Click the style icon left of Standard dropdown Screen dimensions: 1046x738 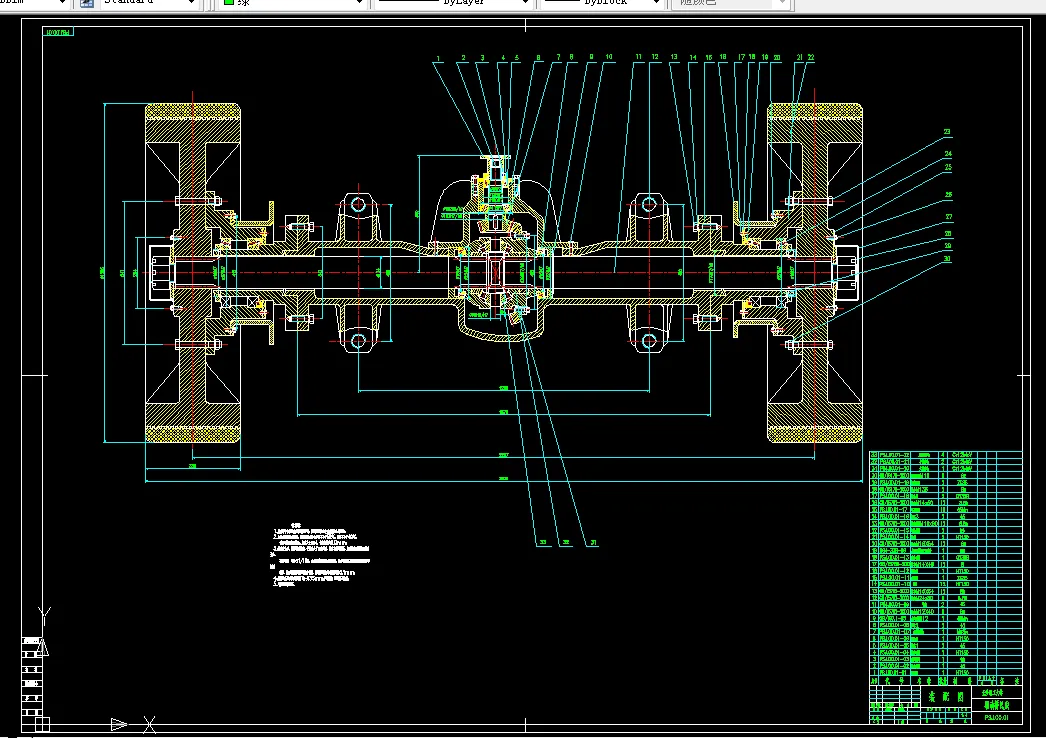pyautogui.click(x=86, y=3)
